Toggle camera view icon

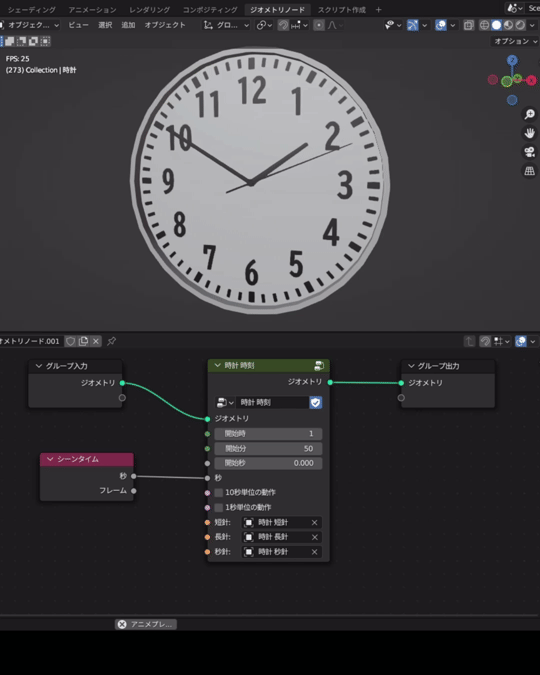pos(529,152)
